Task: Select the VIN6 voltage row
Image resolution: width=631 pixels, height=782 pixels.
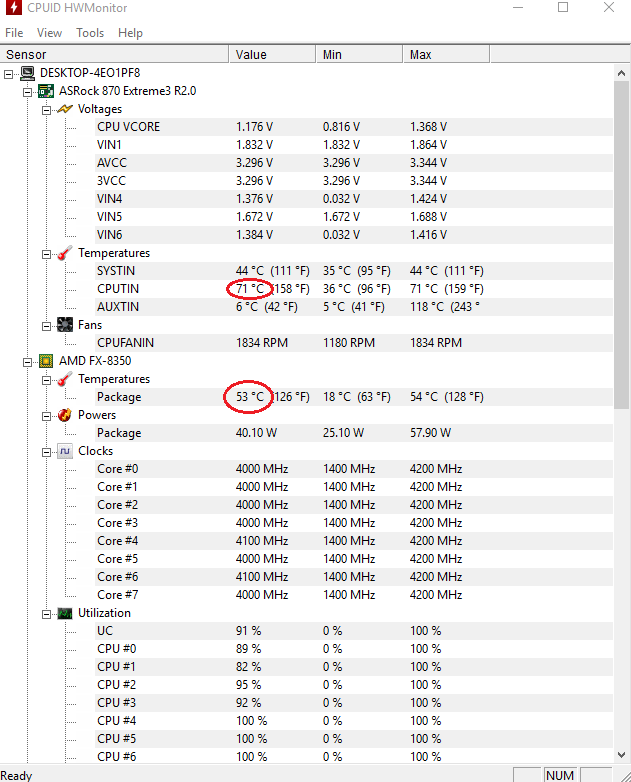Action: click(x=354, y=234)
